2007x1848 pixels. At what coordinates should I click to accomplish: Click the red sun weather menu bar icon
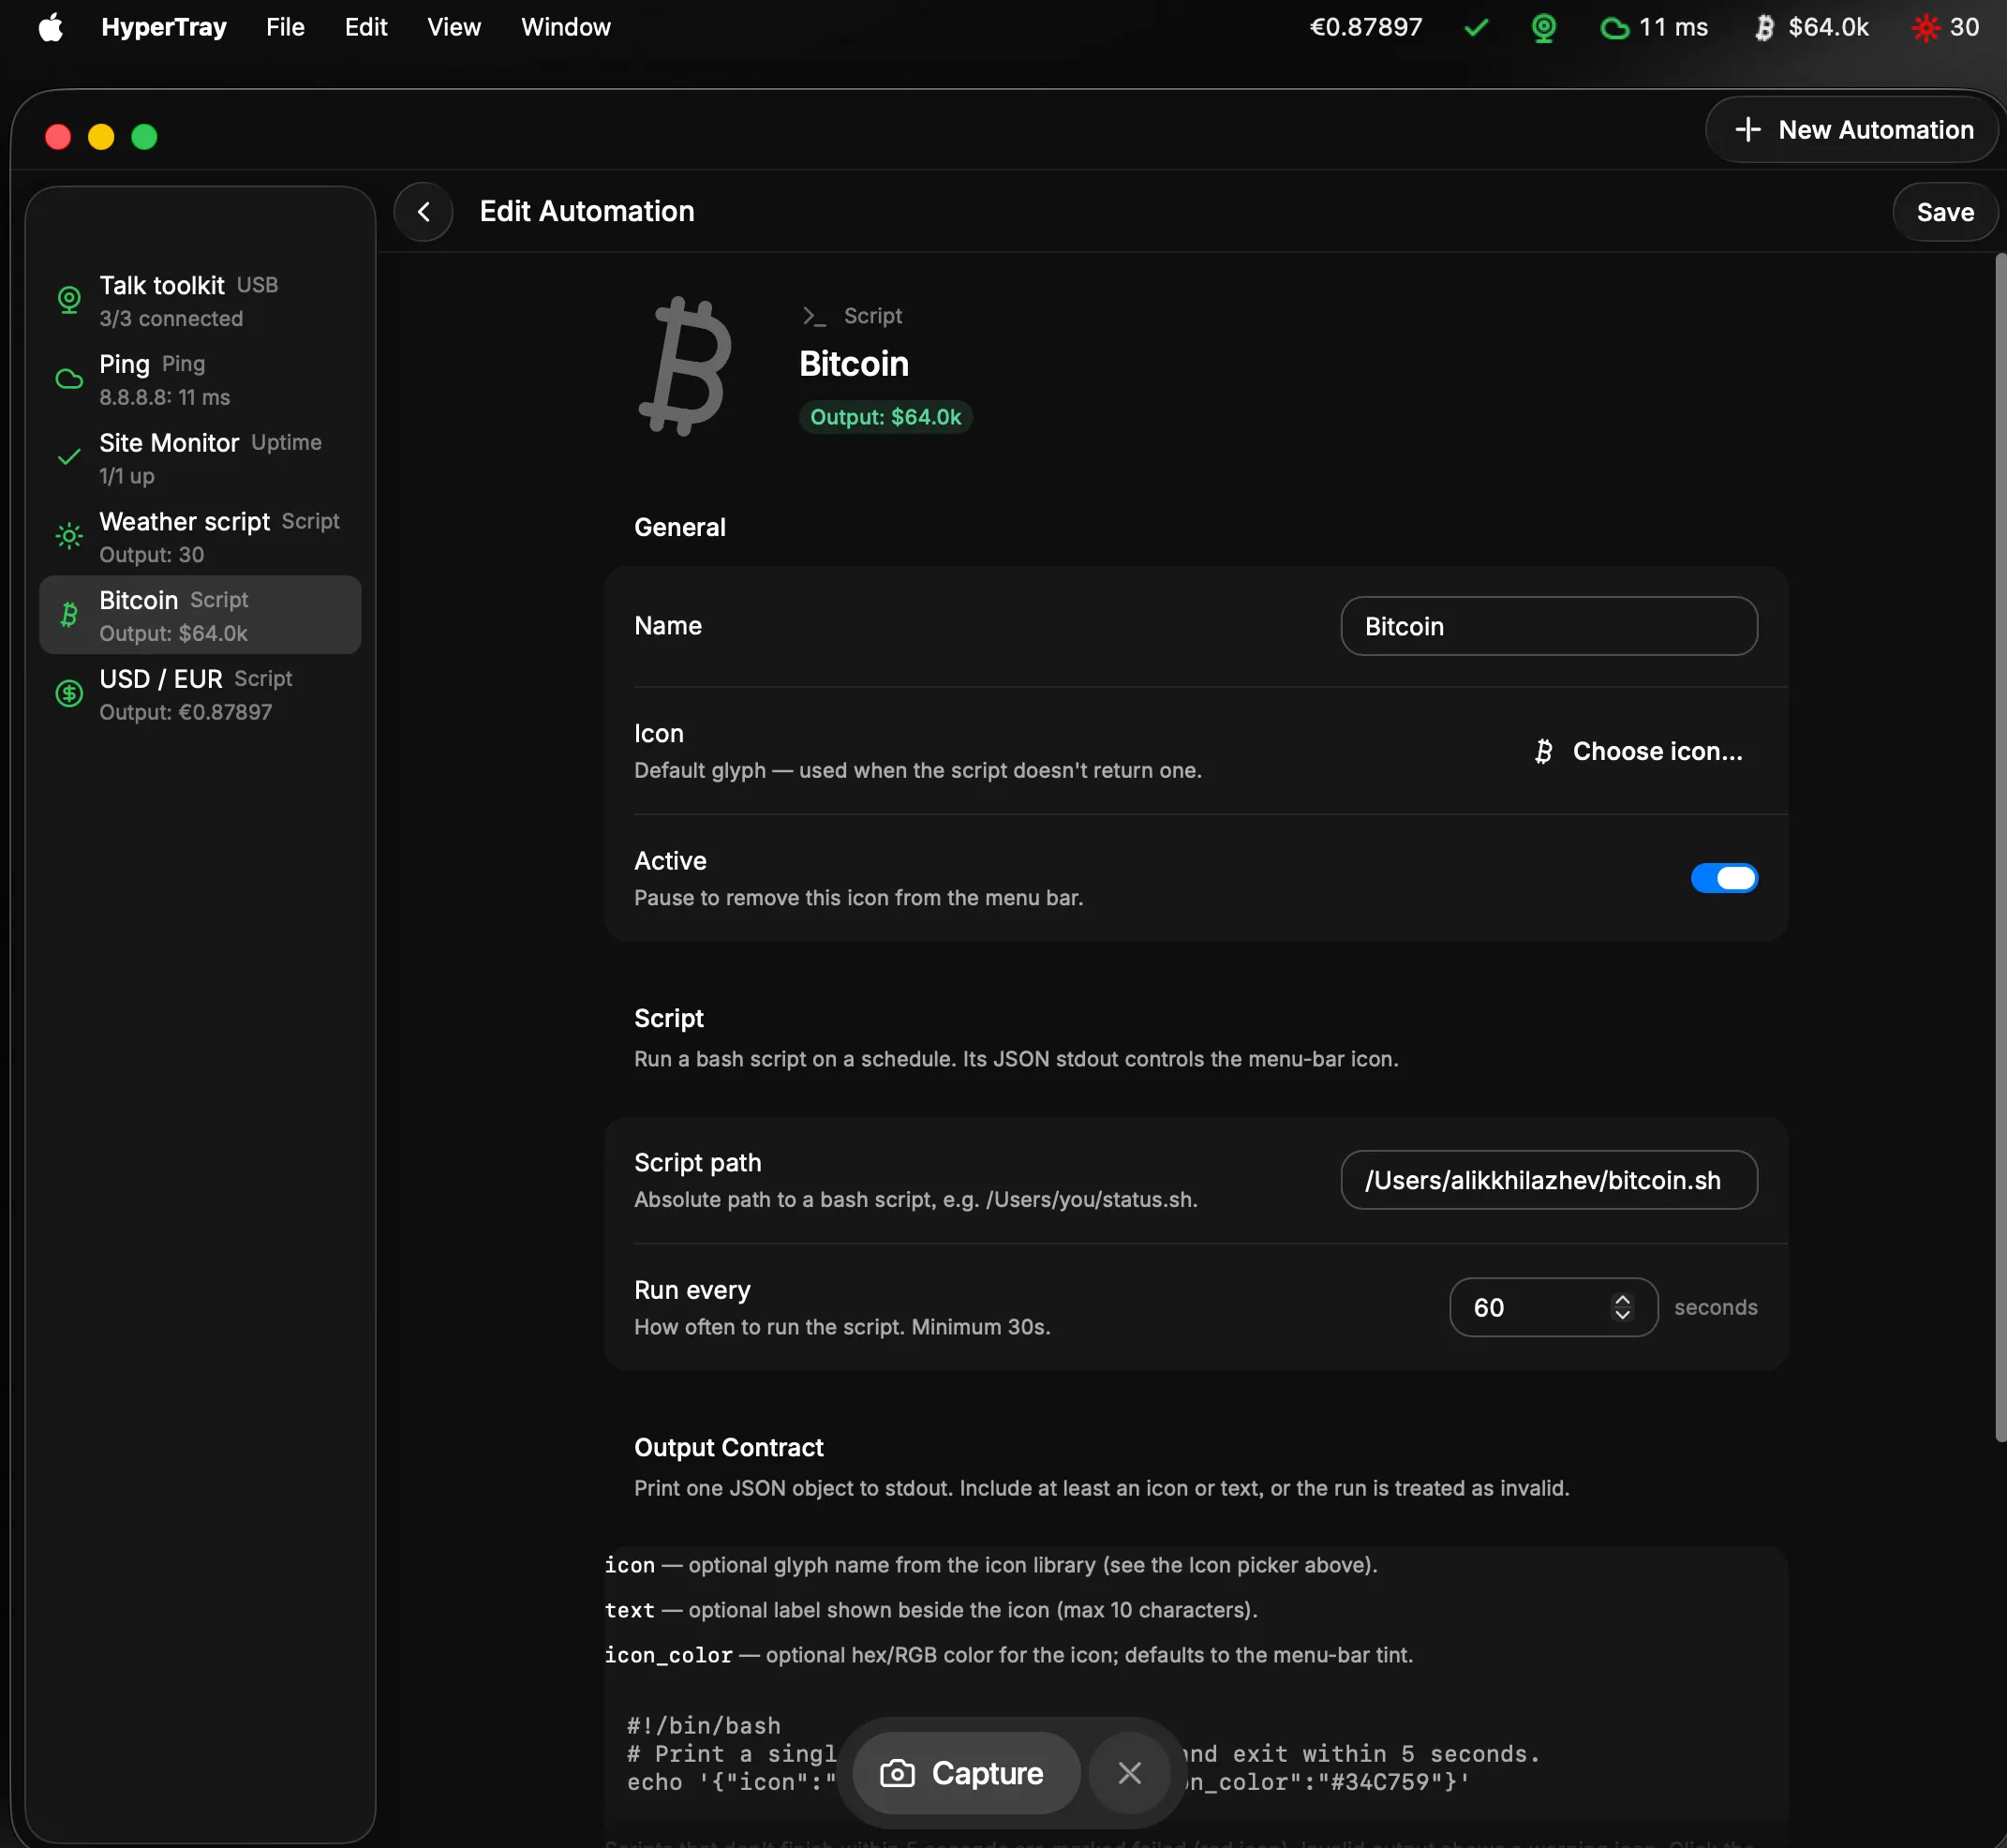pyautogui.click(x=1925, y=27)
